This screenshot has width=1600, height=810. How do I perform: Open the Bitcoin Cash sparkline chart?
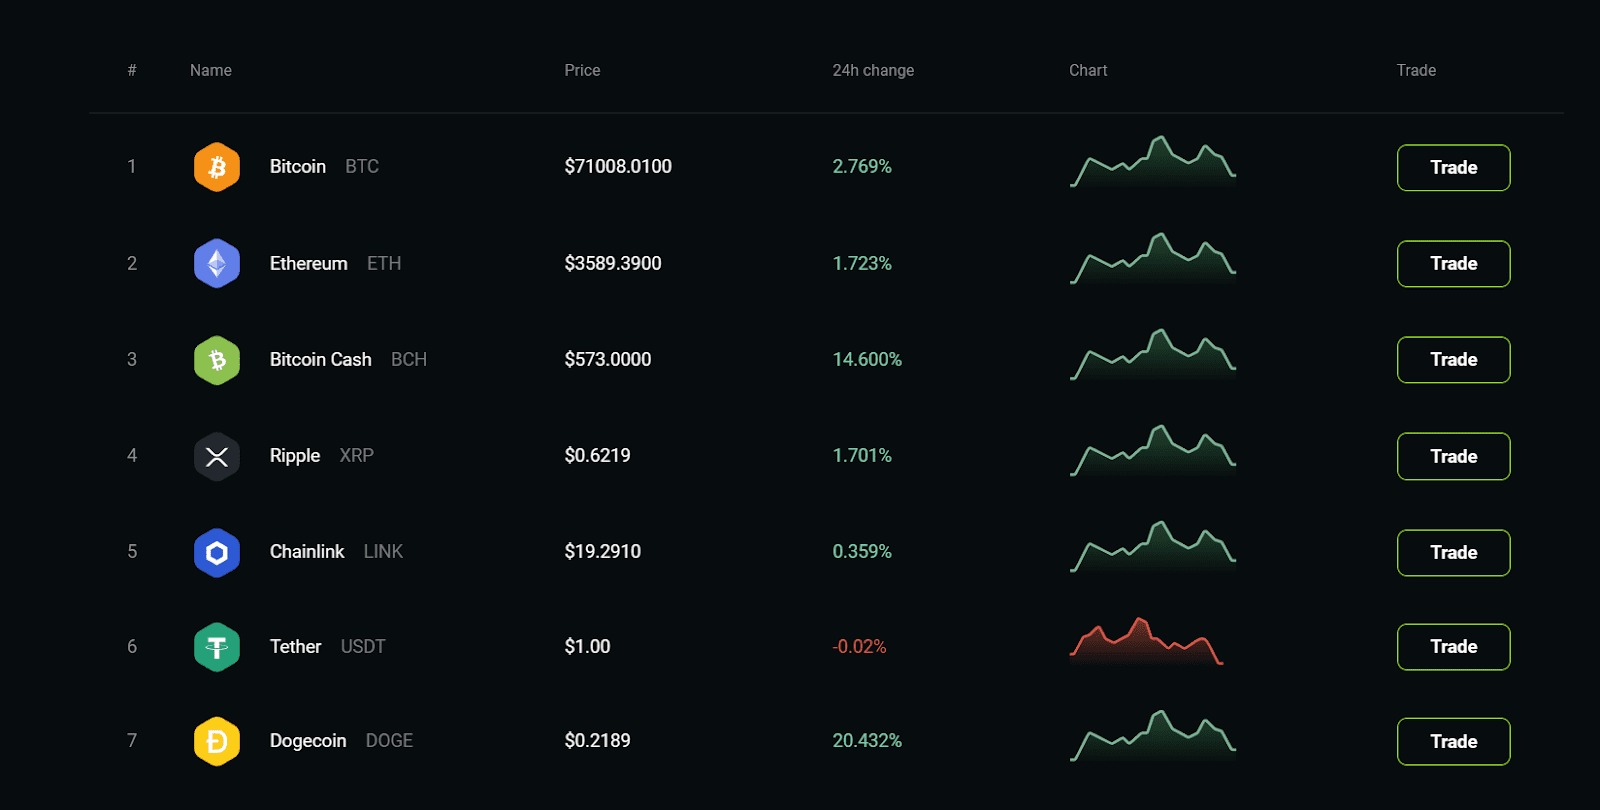point(1153,355)
